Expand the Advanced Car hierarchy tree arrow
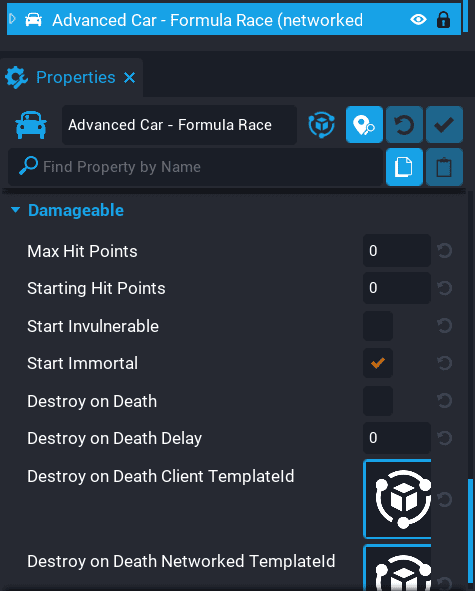475x591 pixels. [12, 18]
